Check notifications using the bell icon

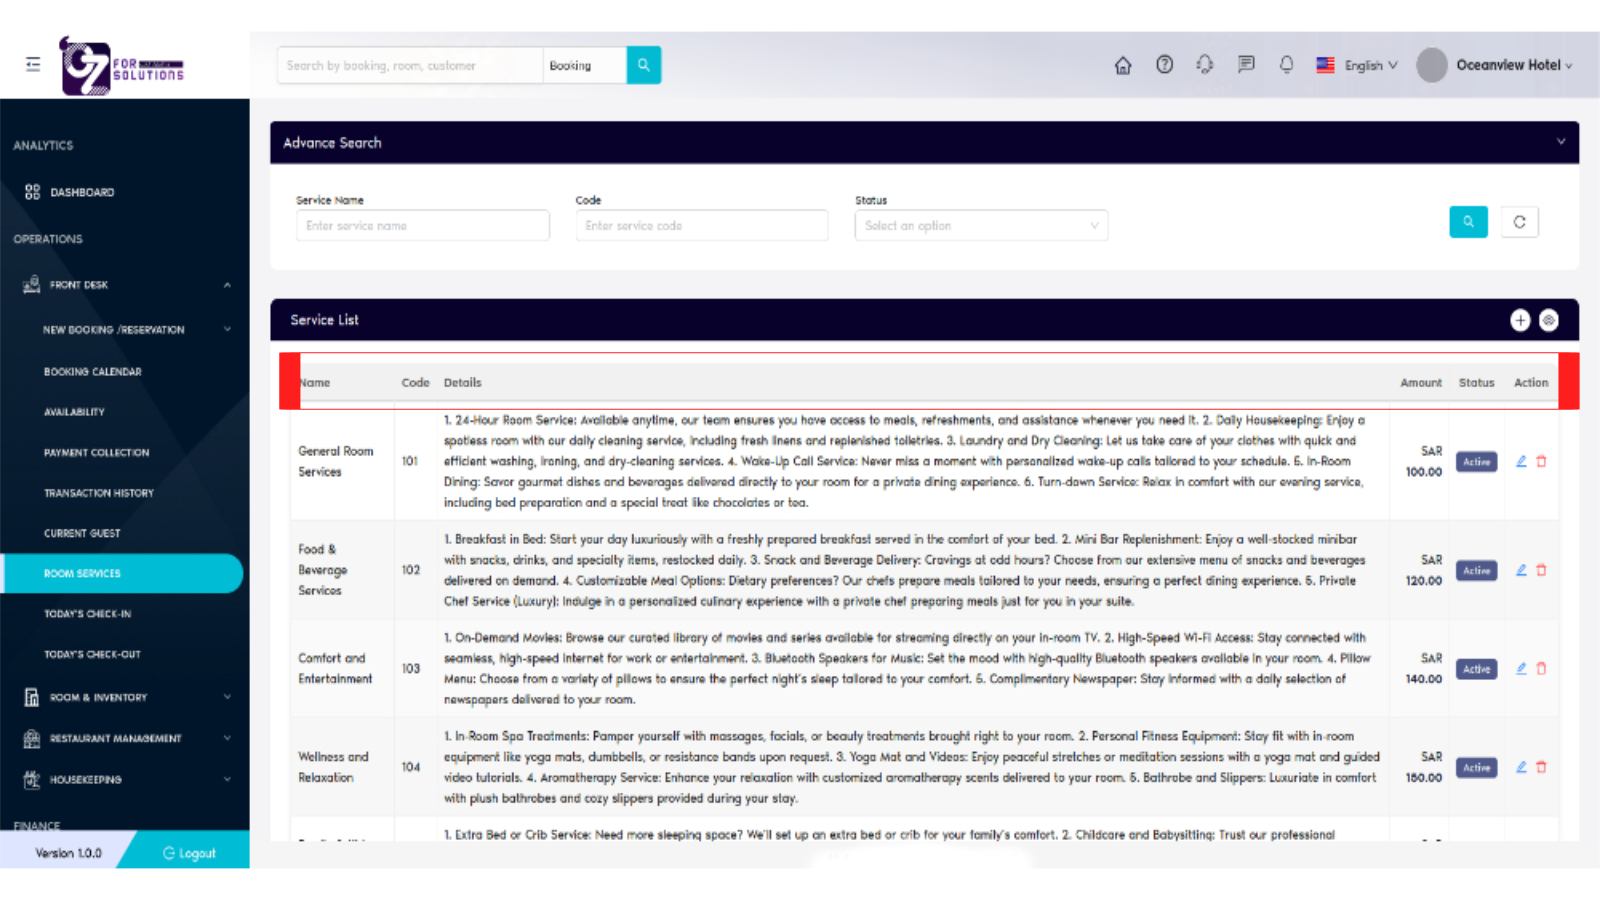1286,64
